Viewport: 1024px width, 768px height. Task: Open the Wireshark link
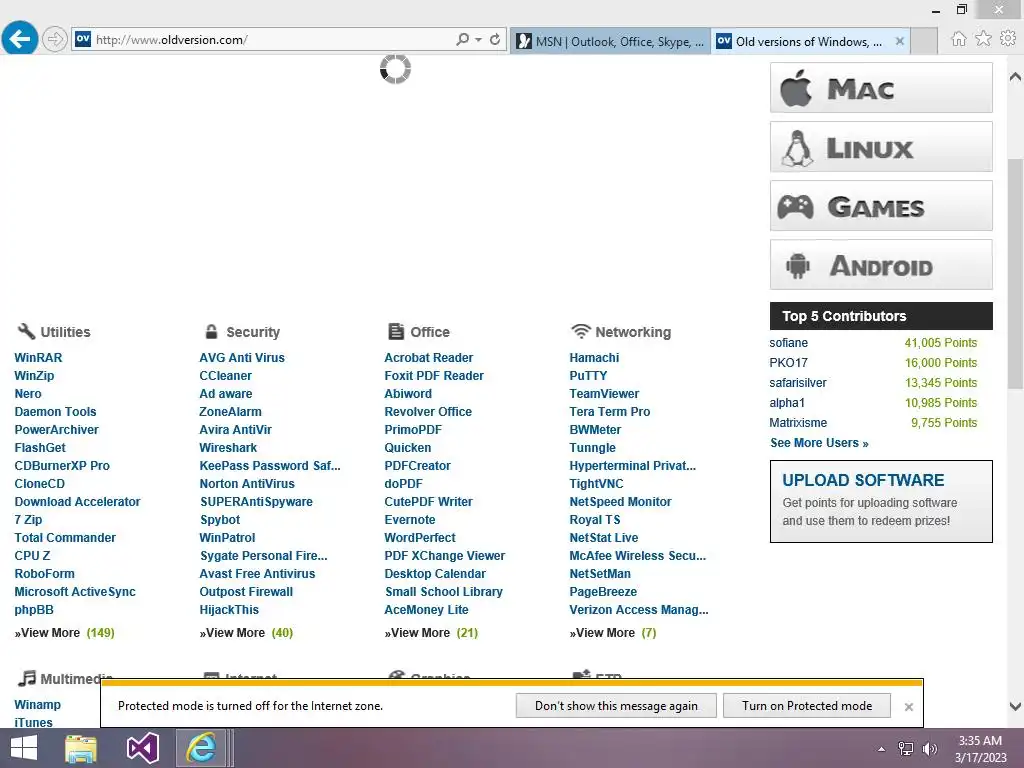coord(228,448)
